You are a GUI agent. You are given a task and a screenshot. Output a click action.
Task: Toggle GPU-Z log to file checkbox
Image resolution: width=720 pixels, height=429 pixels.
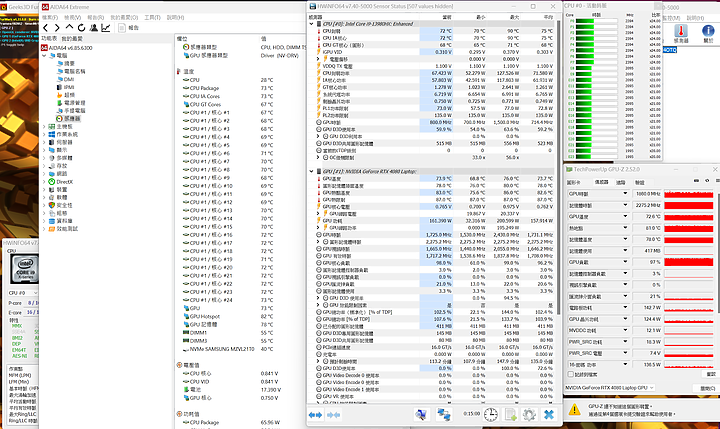570,374
